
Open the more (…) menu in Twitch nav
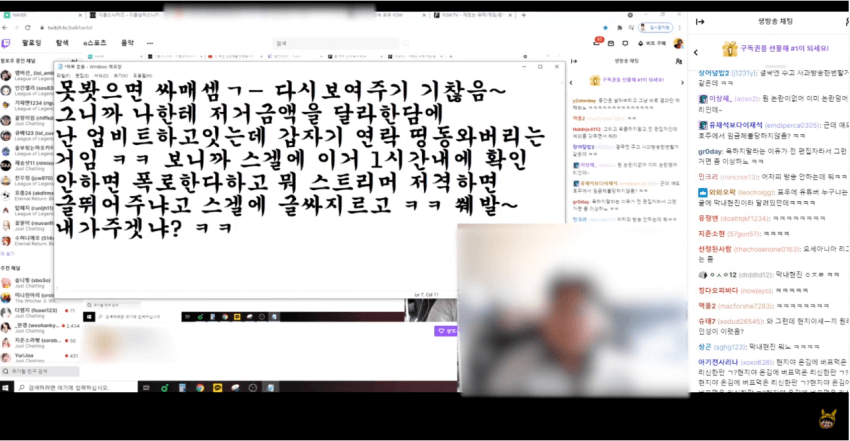coord(150,43)
